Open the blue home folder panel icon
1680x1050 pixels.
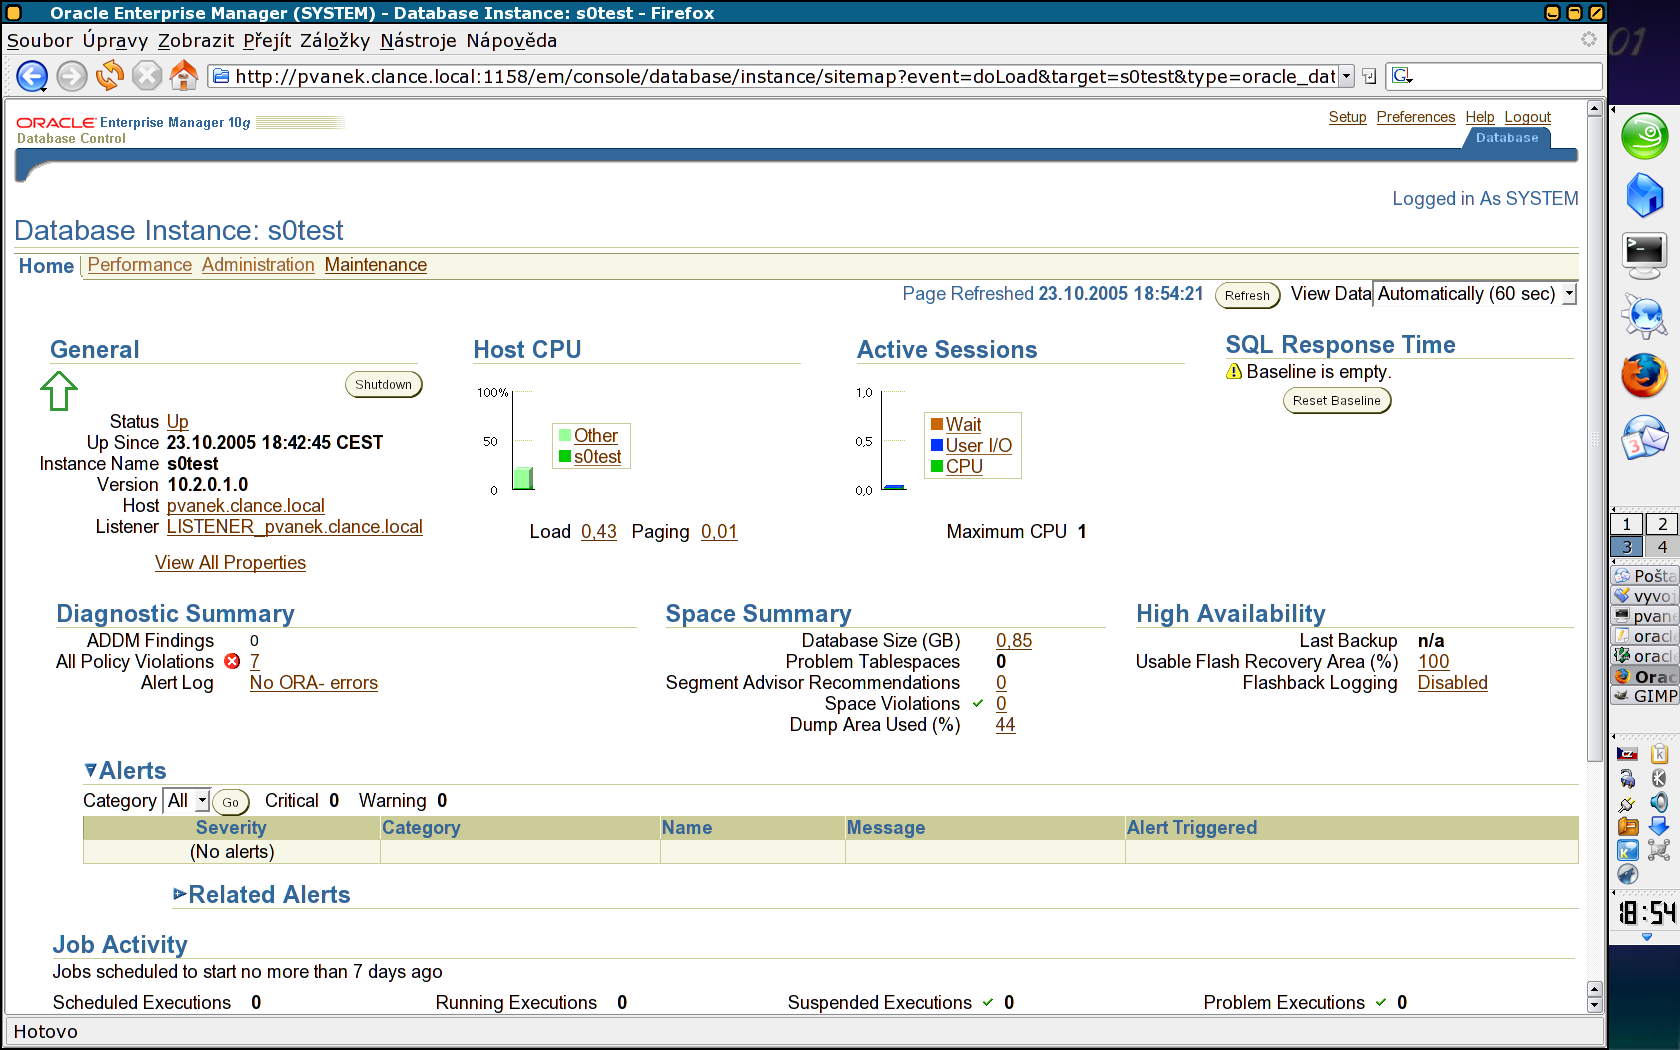tap(1644, 195)
